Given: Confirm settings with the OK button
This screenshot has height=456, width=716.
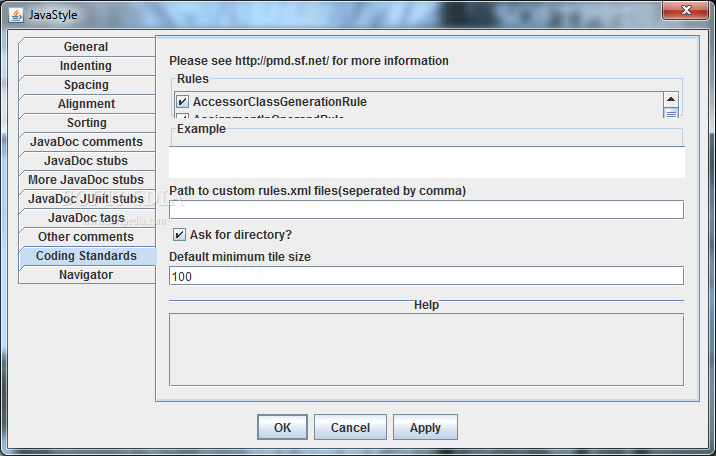Looking at the screenshot, I should coord(282,427).
